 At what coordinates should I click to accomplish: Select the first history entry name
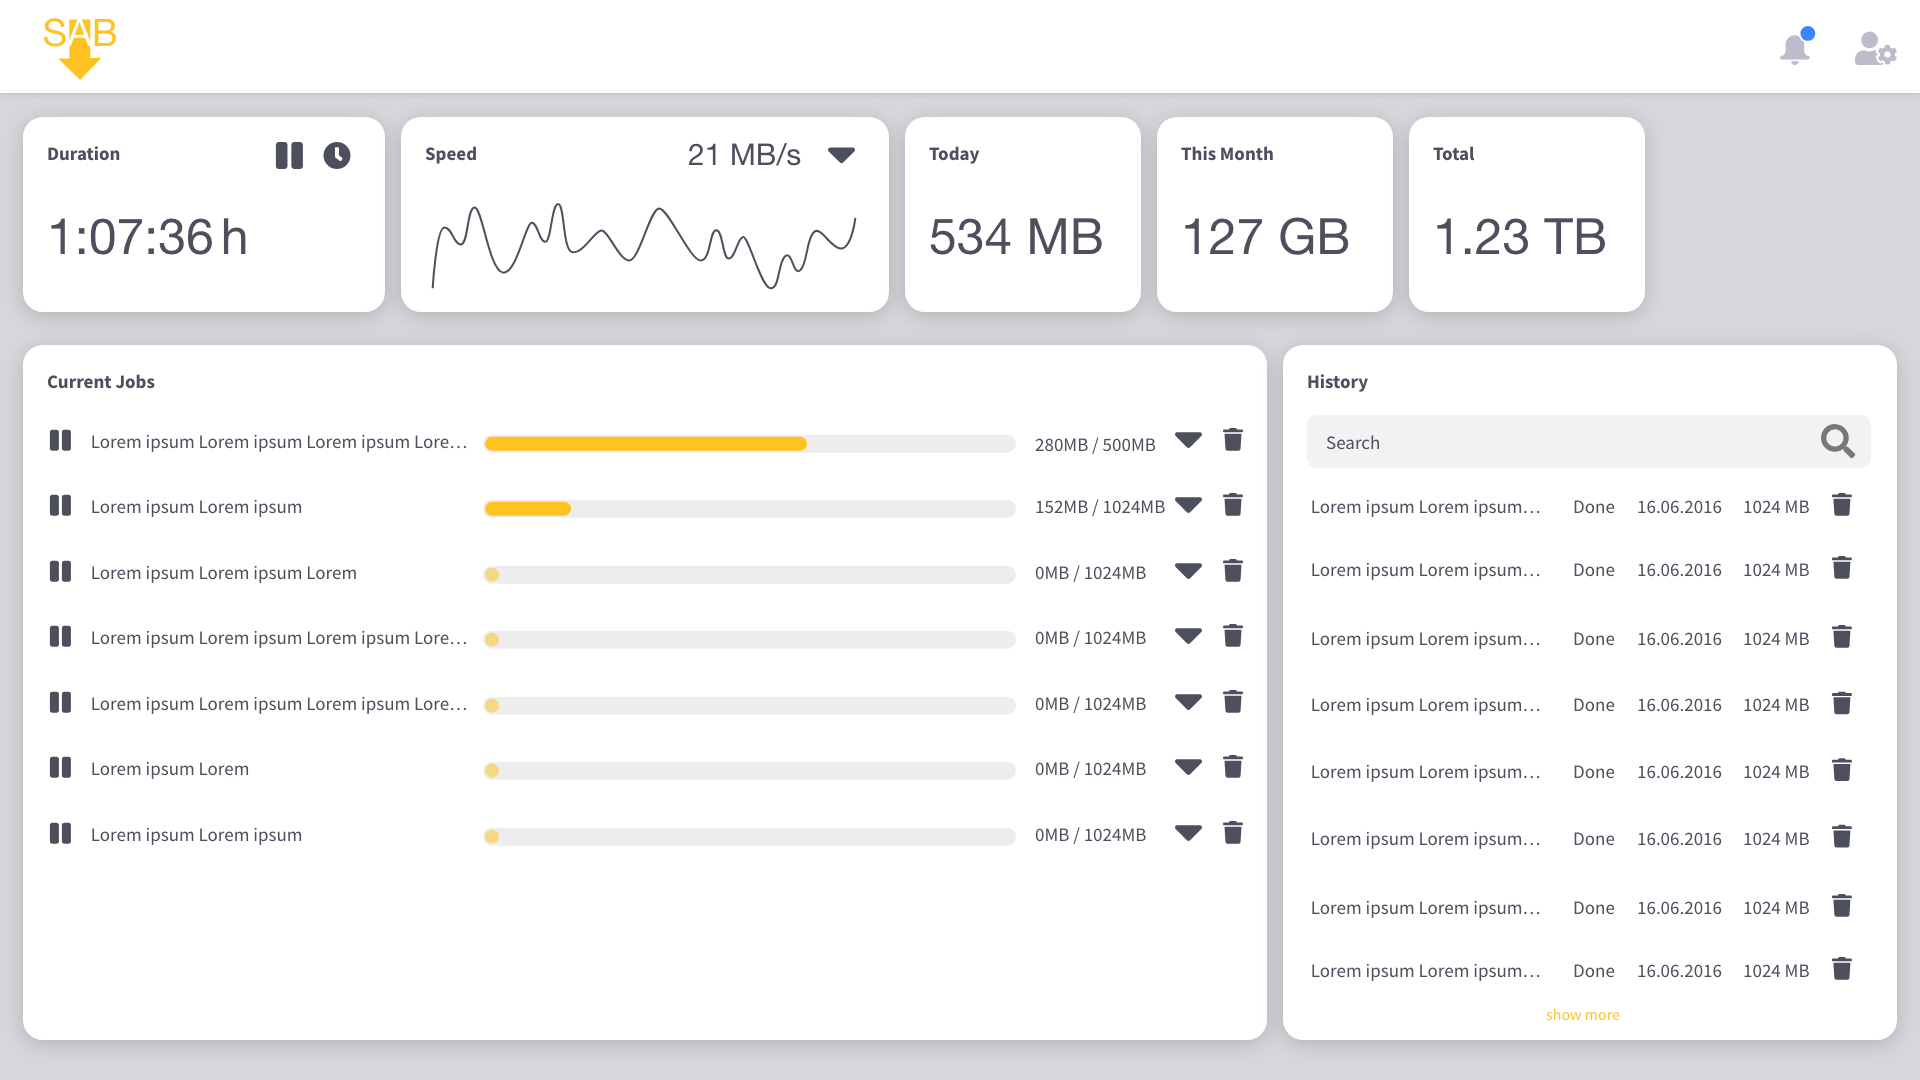(x=1425, y=507)
